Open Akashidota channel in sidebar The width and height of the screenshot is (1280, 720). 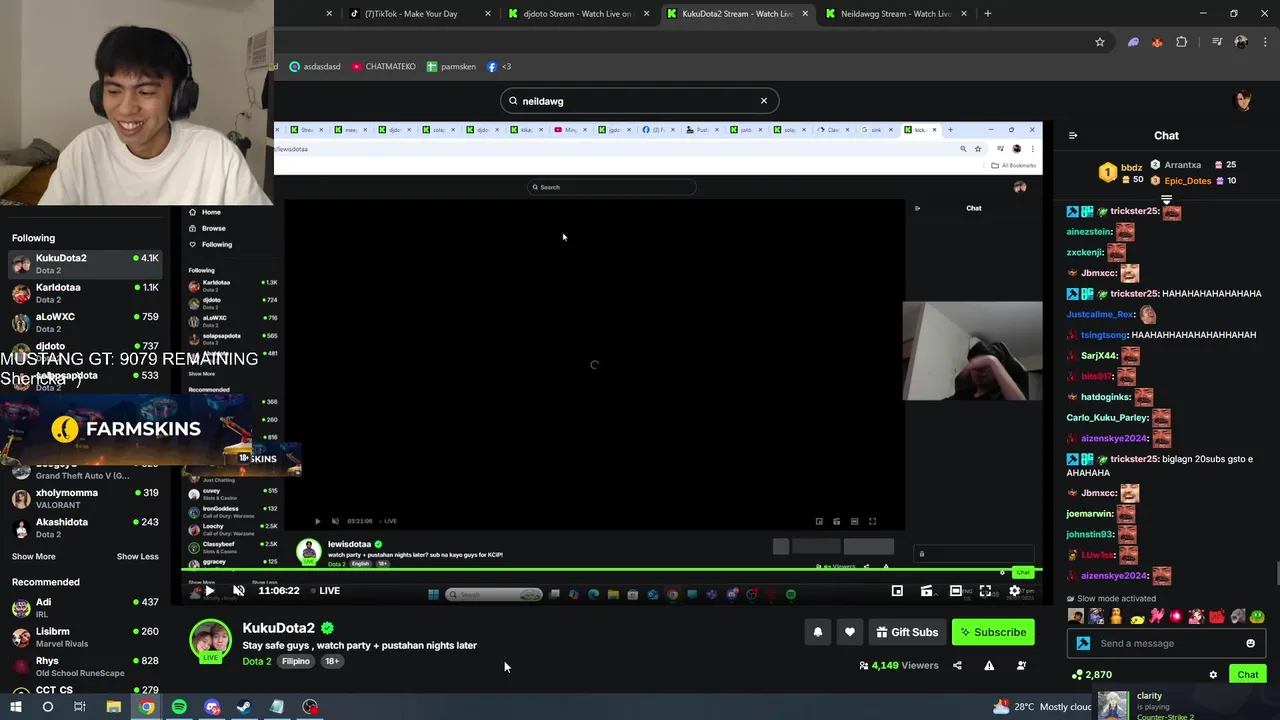[x=85, y=528]
